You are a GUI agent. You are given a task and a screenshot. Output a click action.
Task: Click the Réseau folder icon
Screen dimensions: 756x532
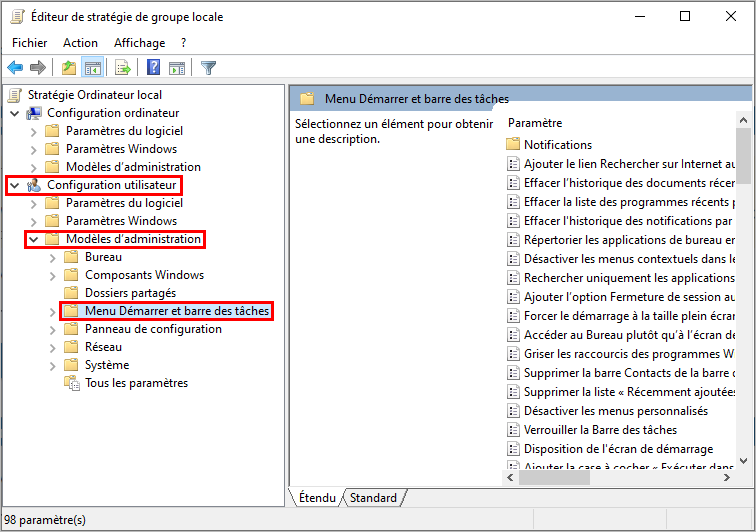(71, 347)
